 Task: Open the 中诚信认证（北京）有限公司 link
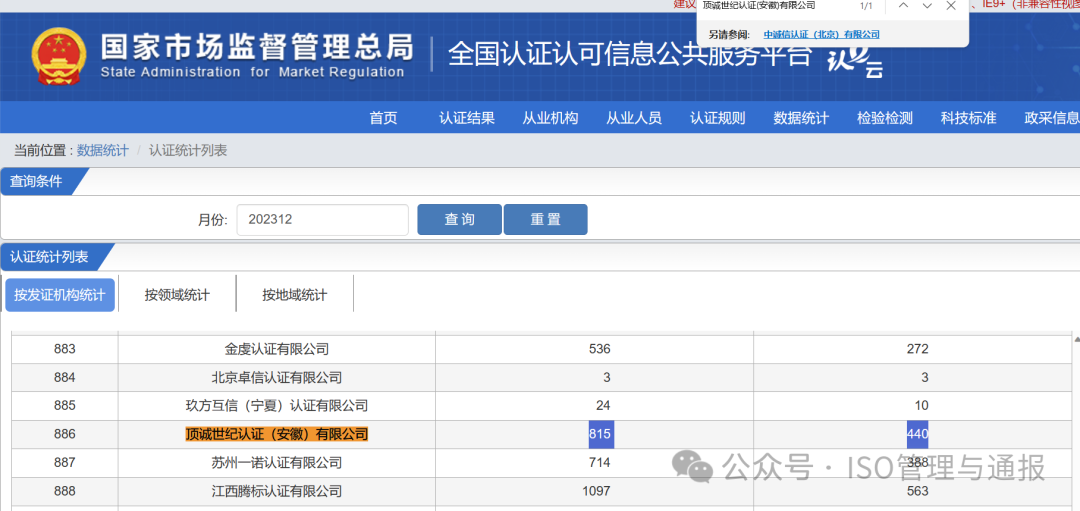pos(822,34)
